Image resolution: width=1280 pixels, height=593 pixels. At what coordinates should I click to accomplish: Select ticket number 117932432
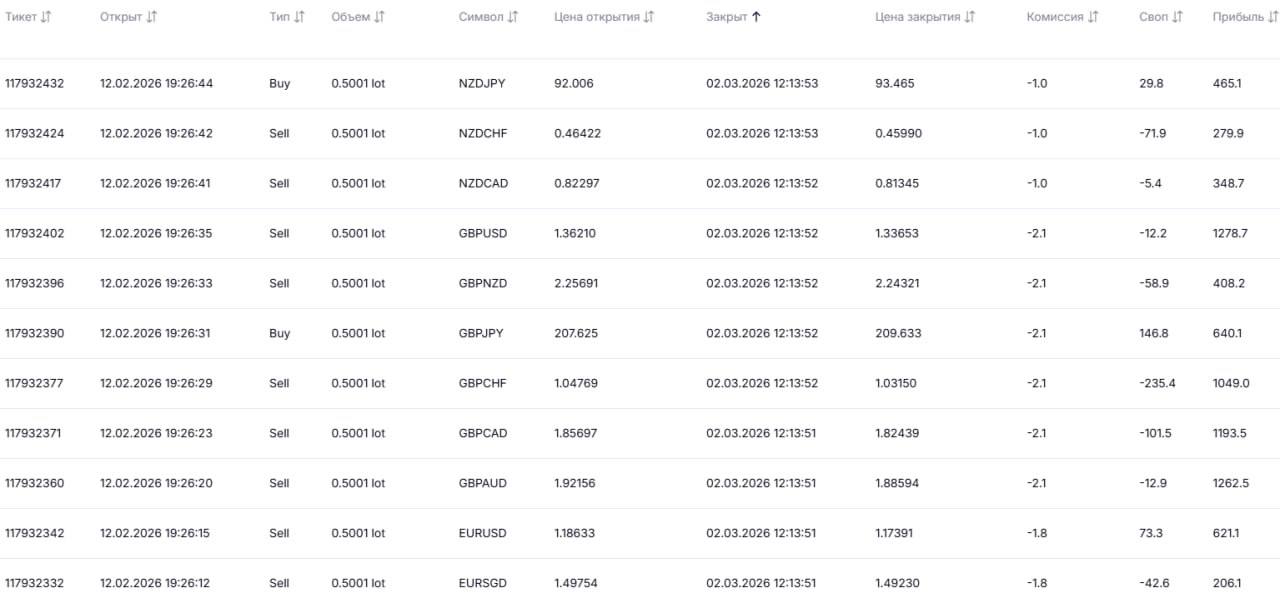34,83
